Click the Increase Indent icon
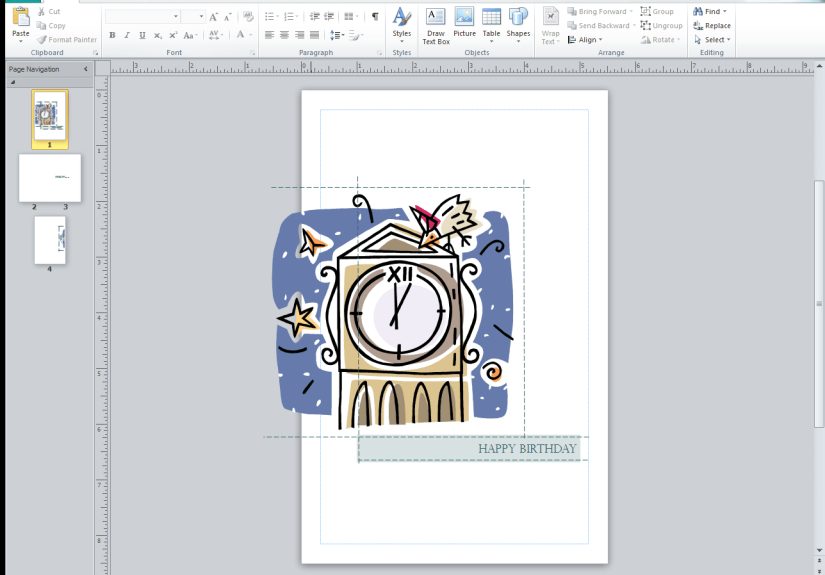 click(x=329, y=17)
